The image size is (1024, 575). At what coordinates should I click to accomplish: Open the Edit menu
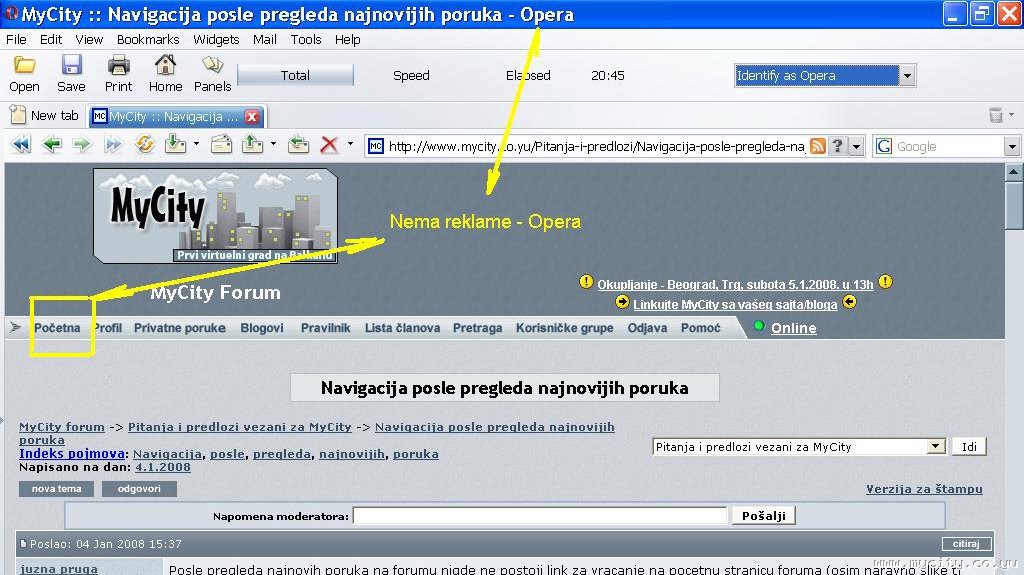(51, 39)
